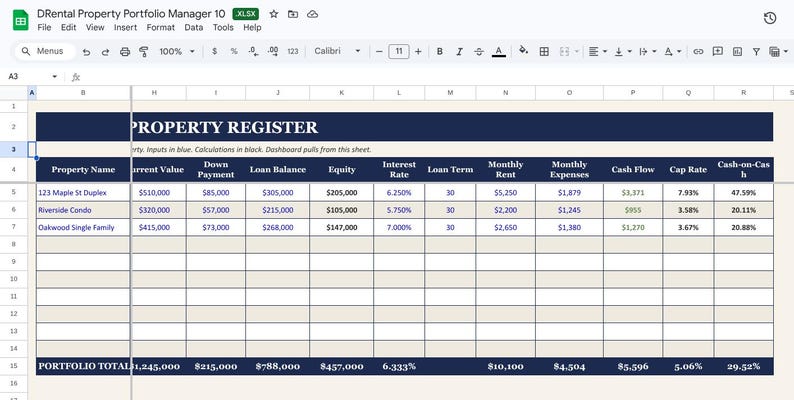Open the Calibri font dropdown

(x=337, y=51)
